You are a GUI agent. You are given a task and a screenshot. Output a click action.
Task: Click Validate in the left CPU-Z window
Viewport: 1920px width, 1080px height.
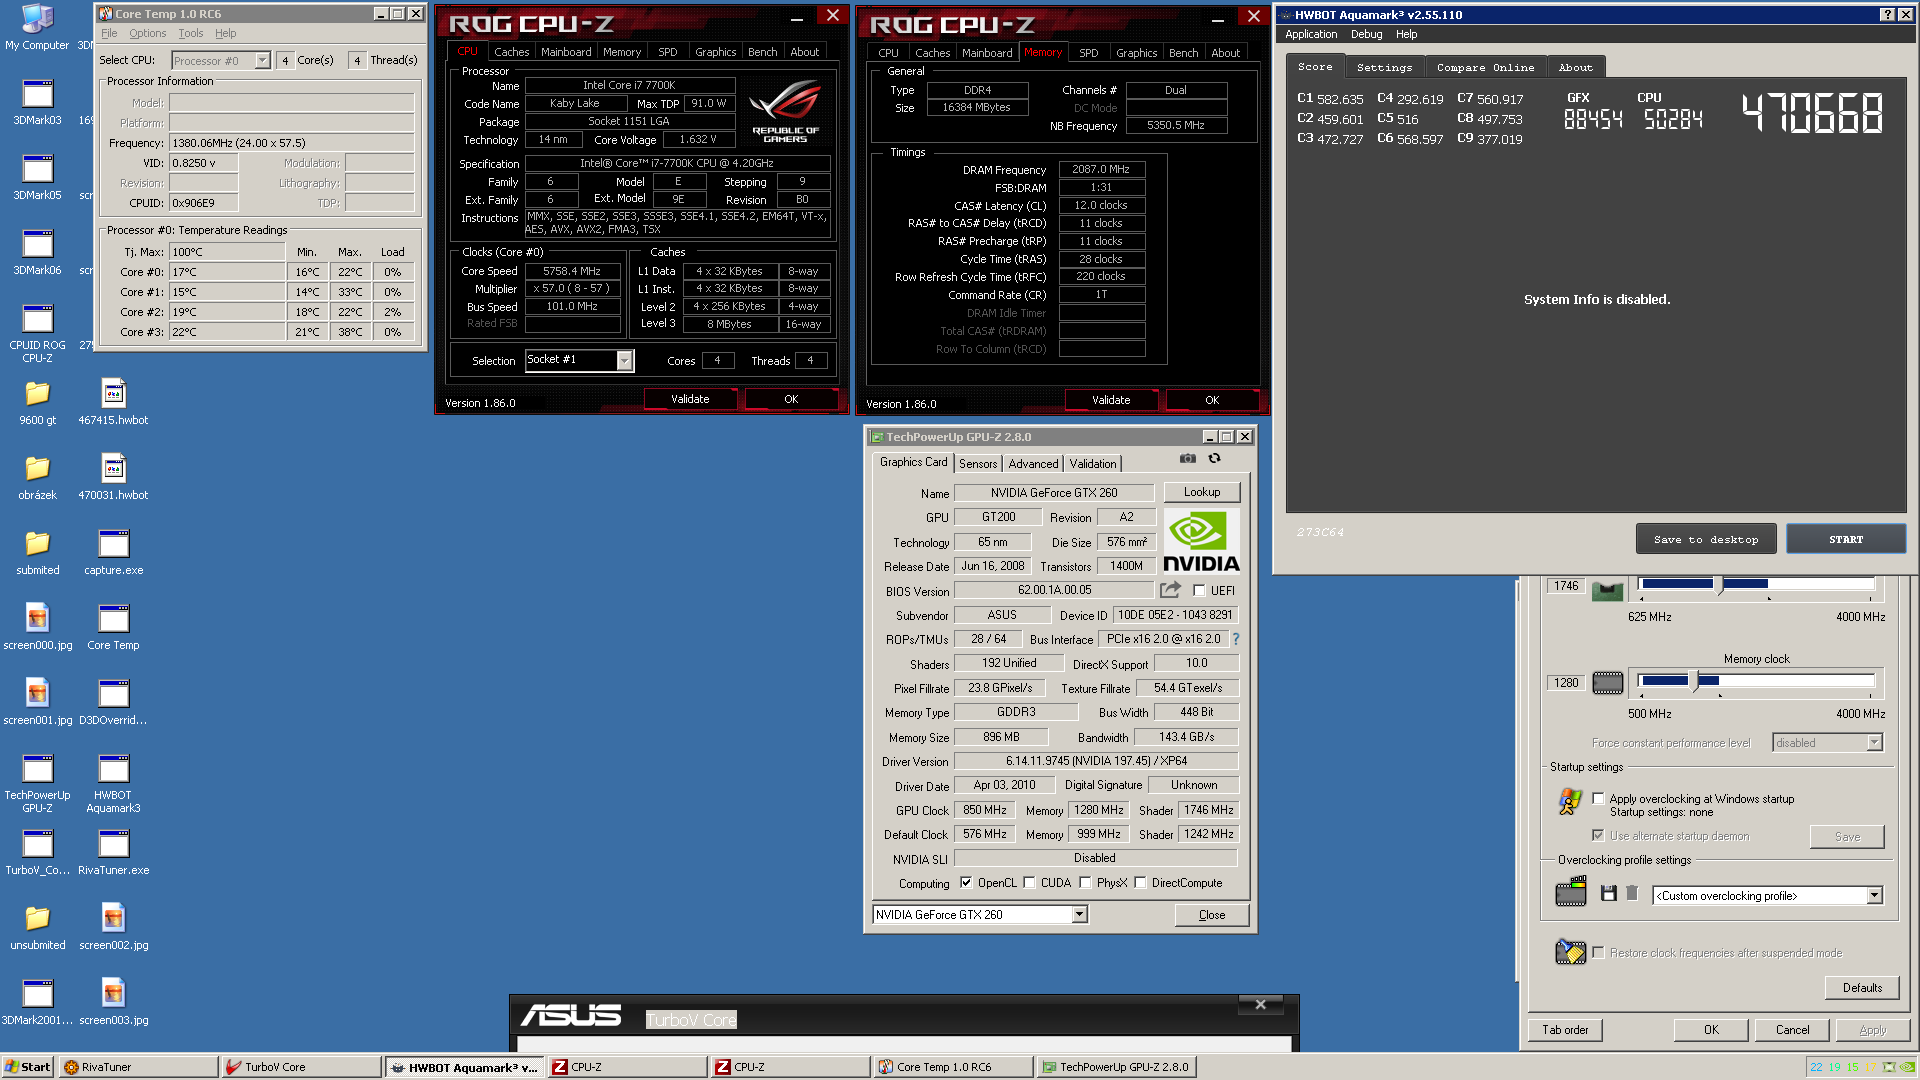point(690,399)
